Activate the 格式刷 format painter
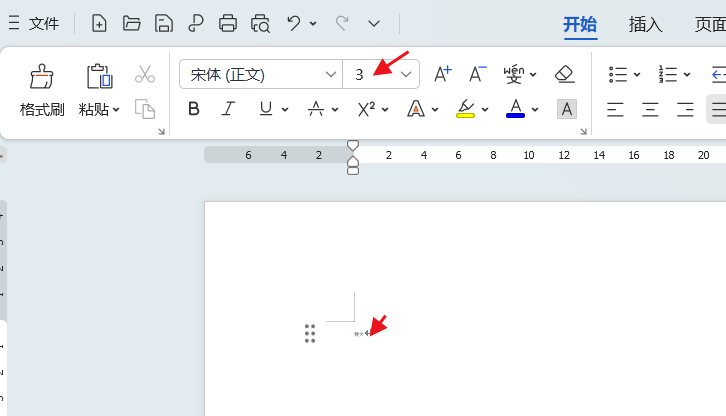Image resolution: width=726 pixels, height=416 pixels. pyautogui.click(x=42, y=90)
